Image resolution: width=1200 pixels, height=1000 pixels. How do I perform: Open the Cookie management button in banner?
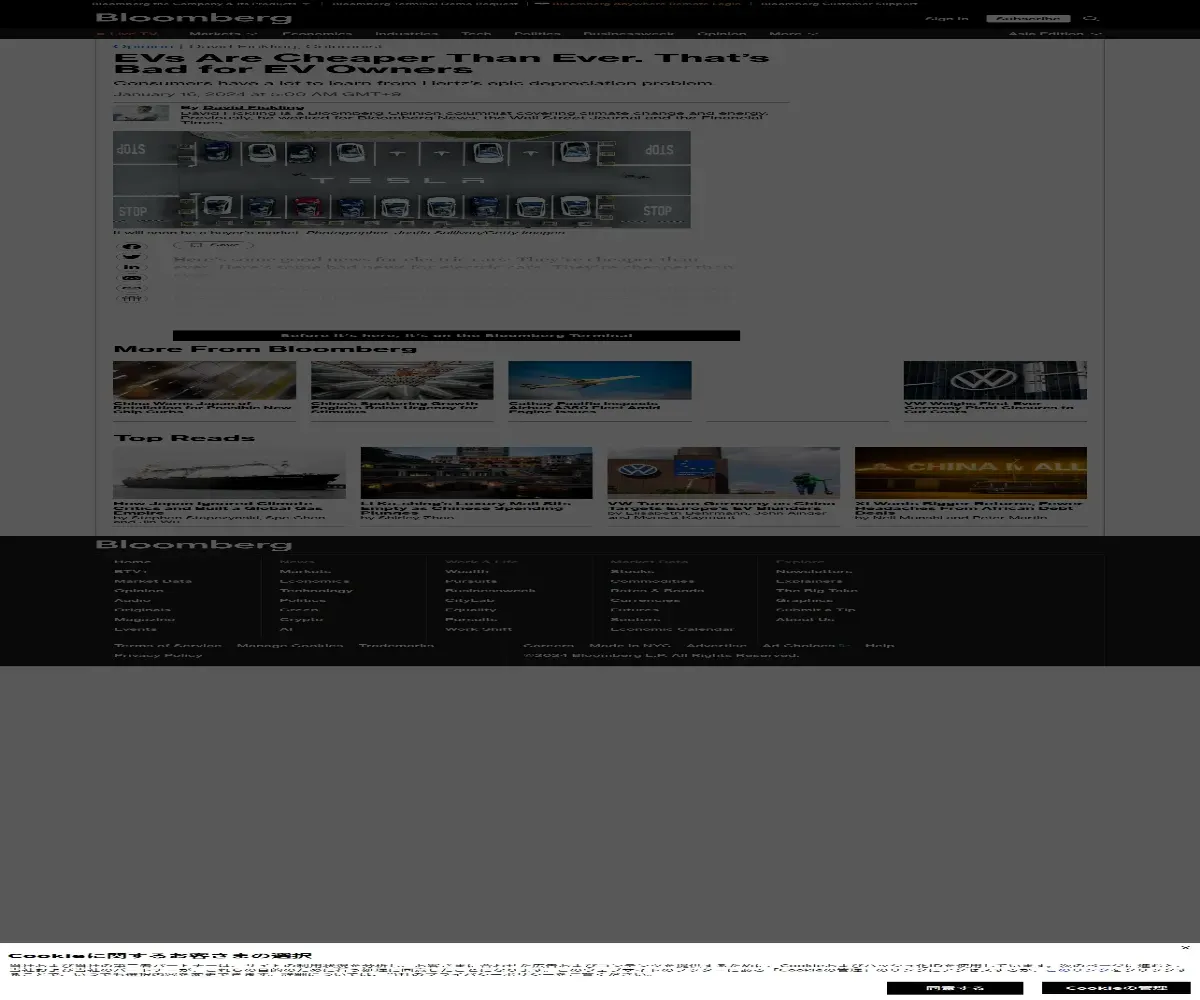point(1116,988)
